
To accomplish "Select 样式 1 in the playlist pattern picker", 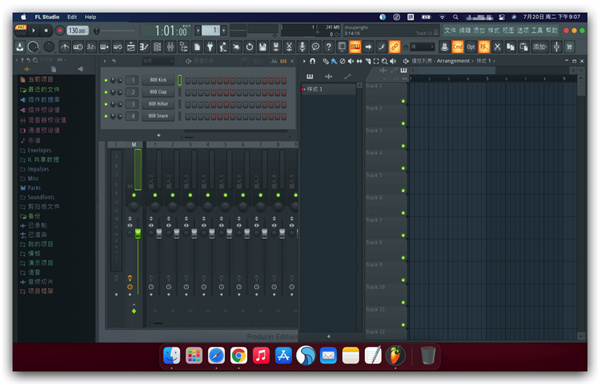I will click(x=328, y=89).
